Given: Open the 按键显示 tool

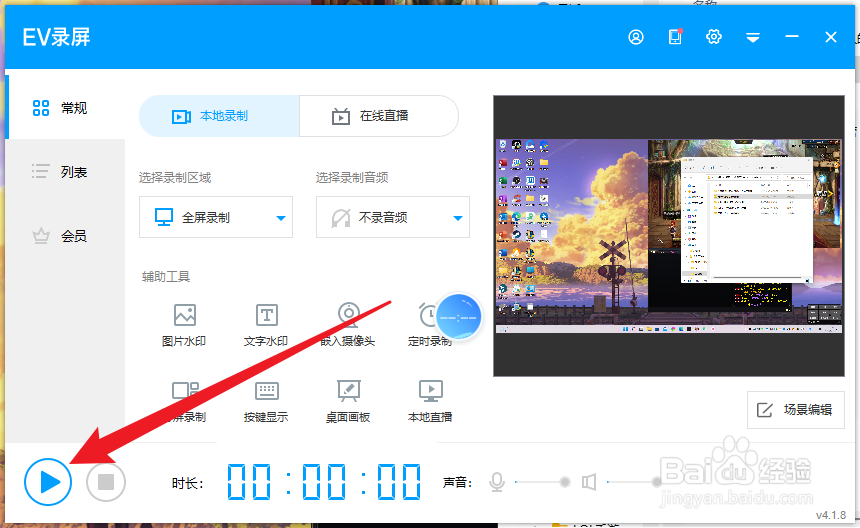Looking at the screenshot, I should coord(266,401).
